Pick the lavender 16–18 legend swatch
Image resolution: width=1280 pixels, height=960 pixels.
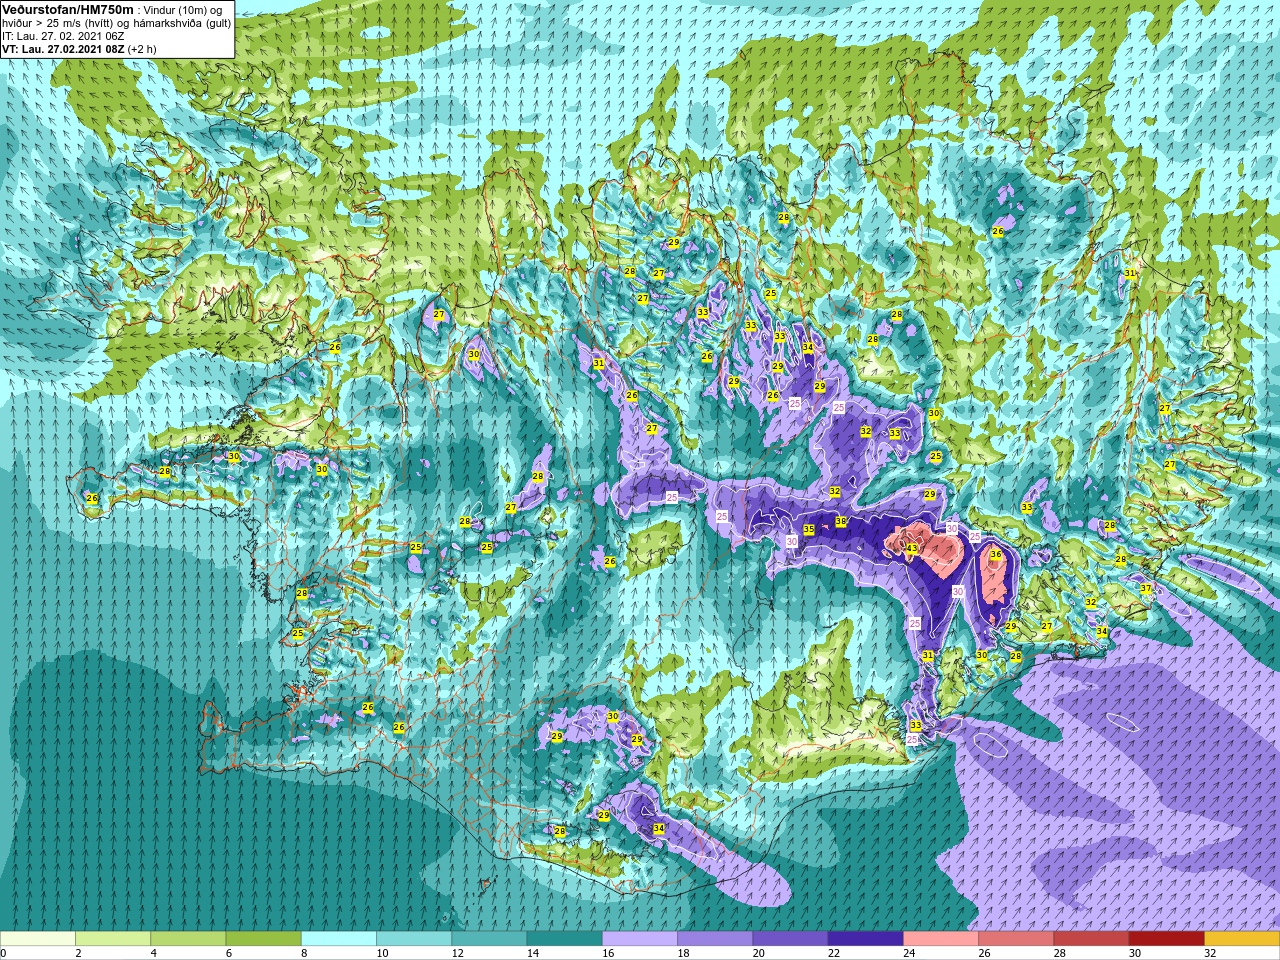click(x=640, y=939)
